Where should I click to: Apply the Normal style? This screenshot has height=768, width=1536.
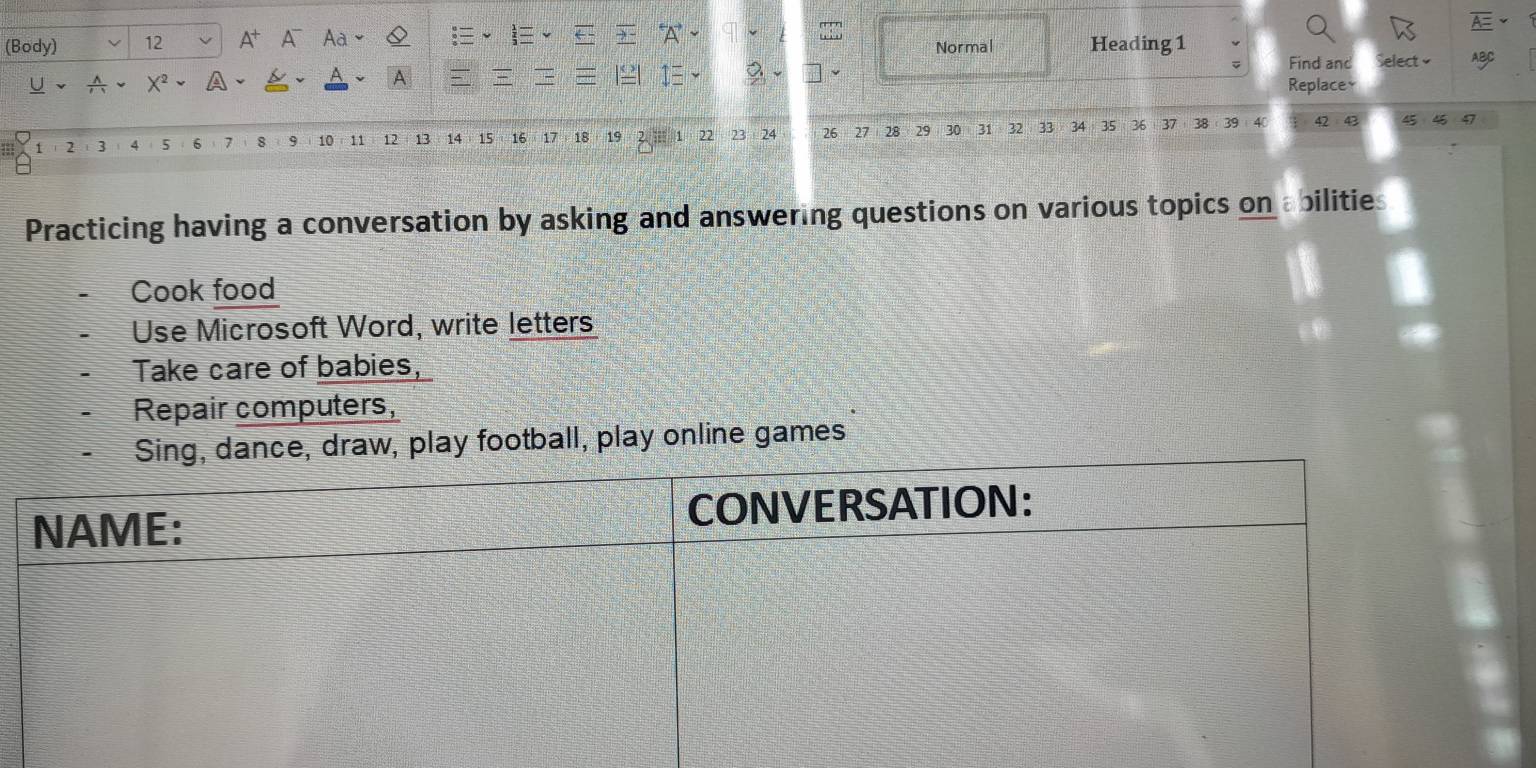click(x=964, y=47)
